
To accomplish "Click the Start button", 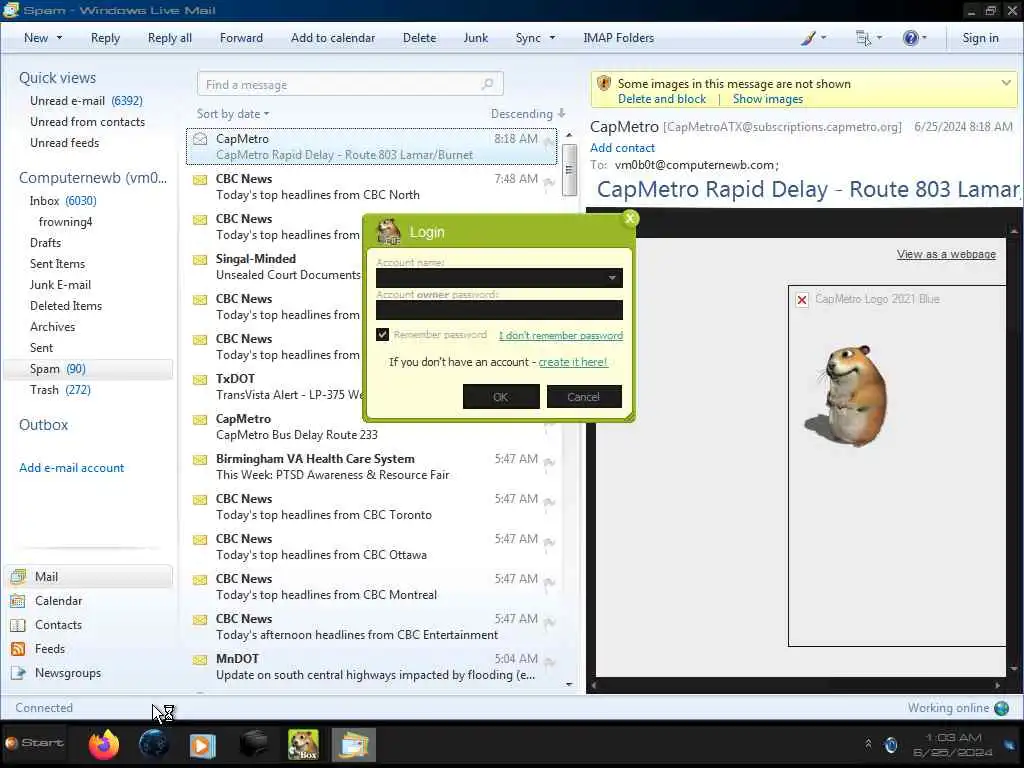I will tap(35, 743).
